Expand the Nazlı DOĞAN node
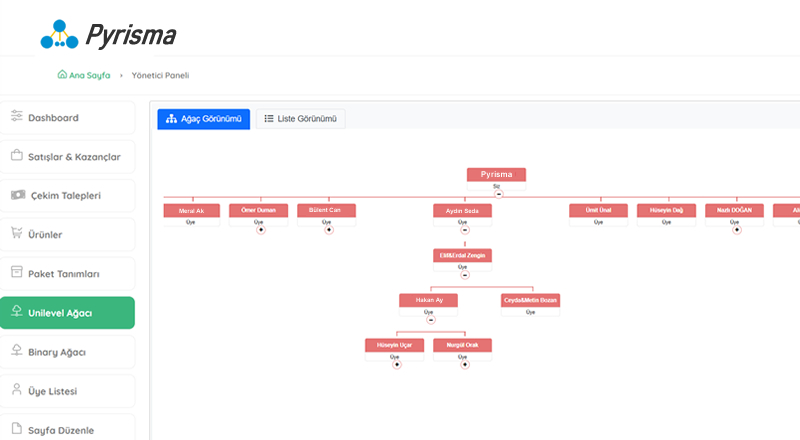 [x=736, y=229]
